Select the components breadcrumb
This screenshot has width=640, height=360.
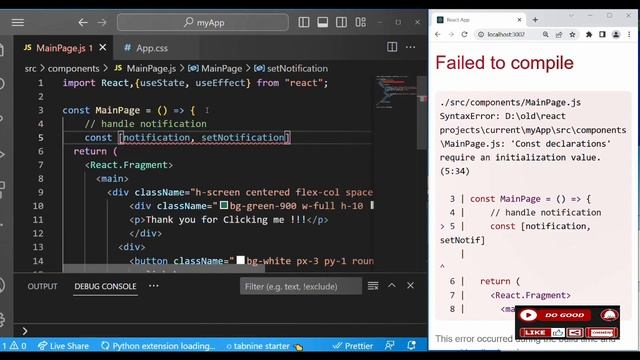click(73, 69)
